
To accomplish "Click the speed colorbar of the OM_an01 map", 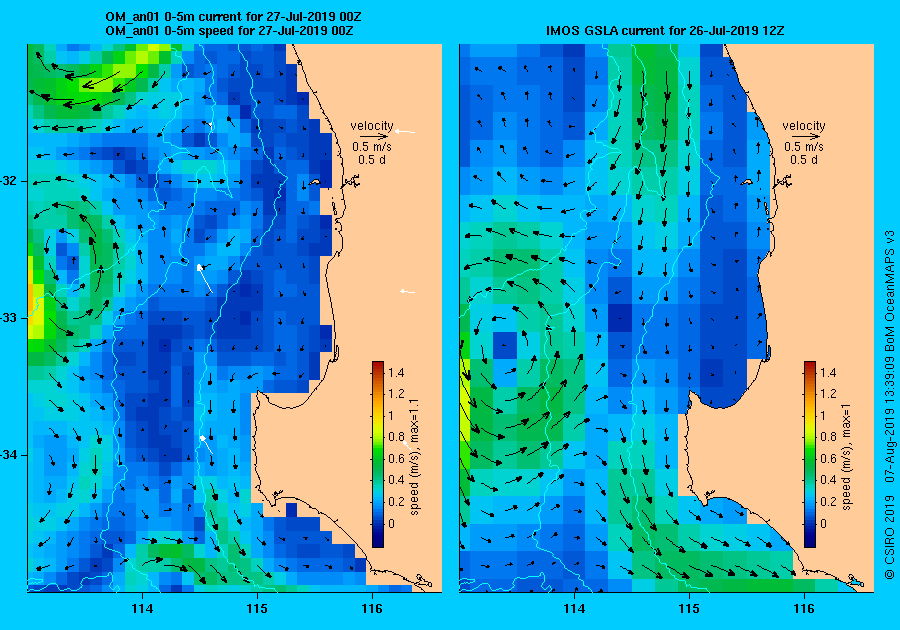I will tap(378, 454).
